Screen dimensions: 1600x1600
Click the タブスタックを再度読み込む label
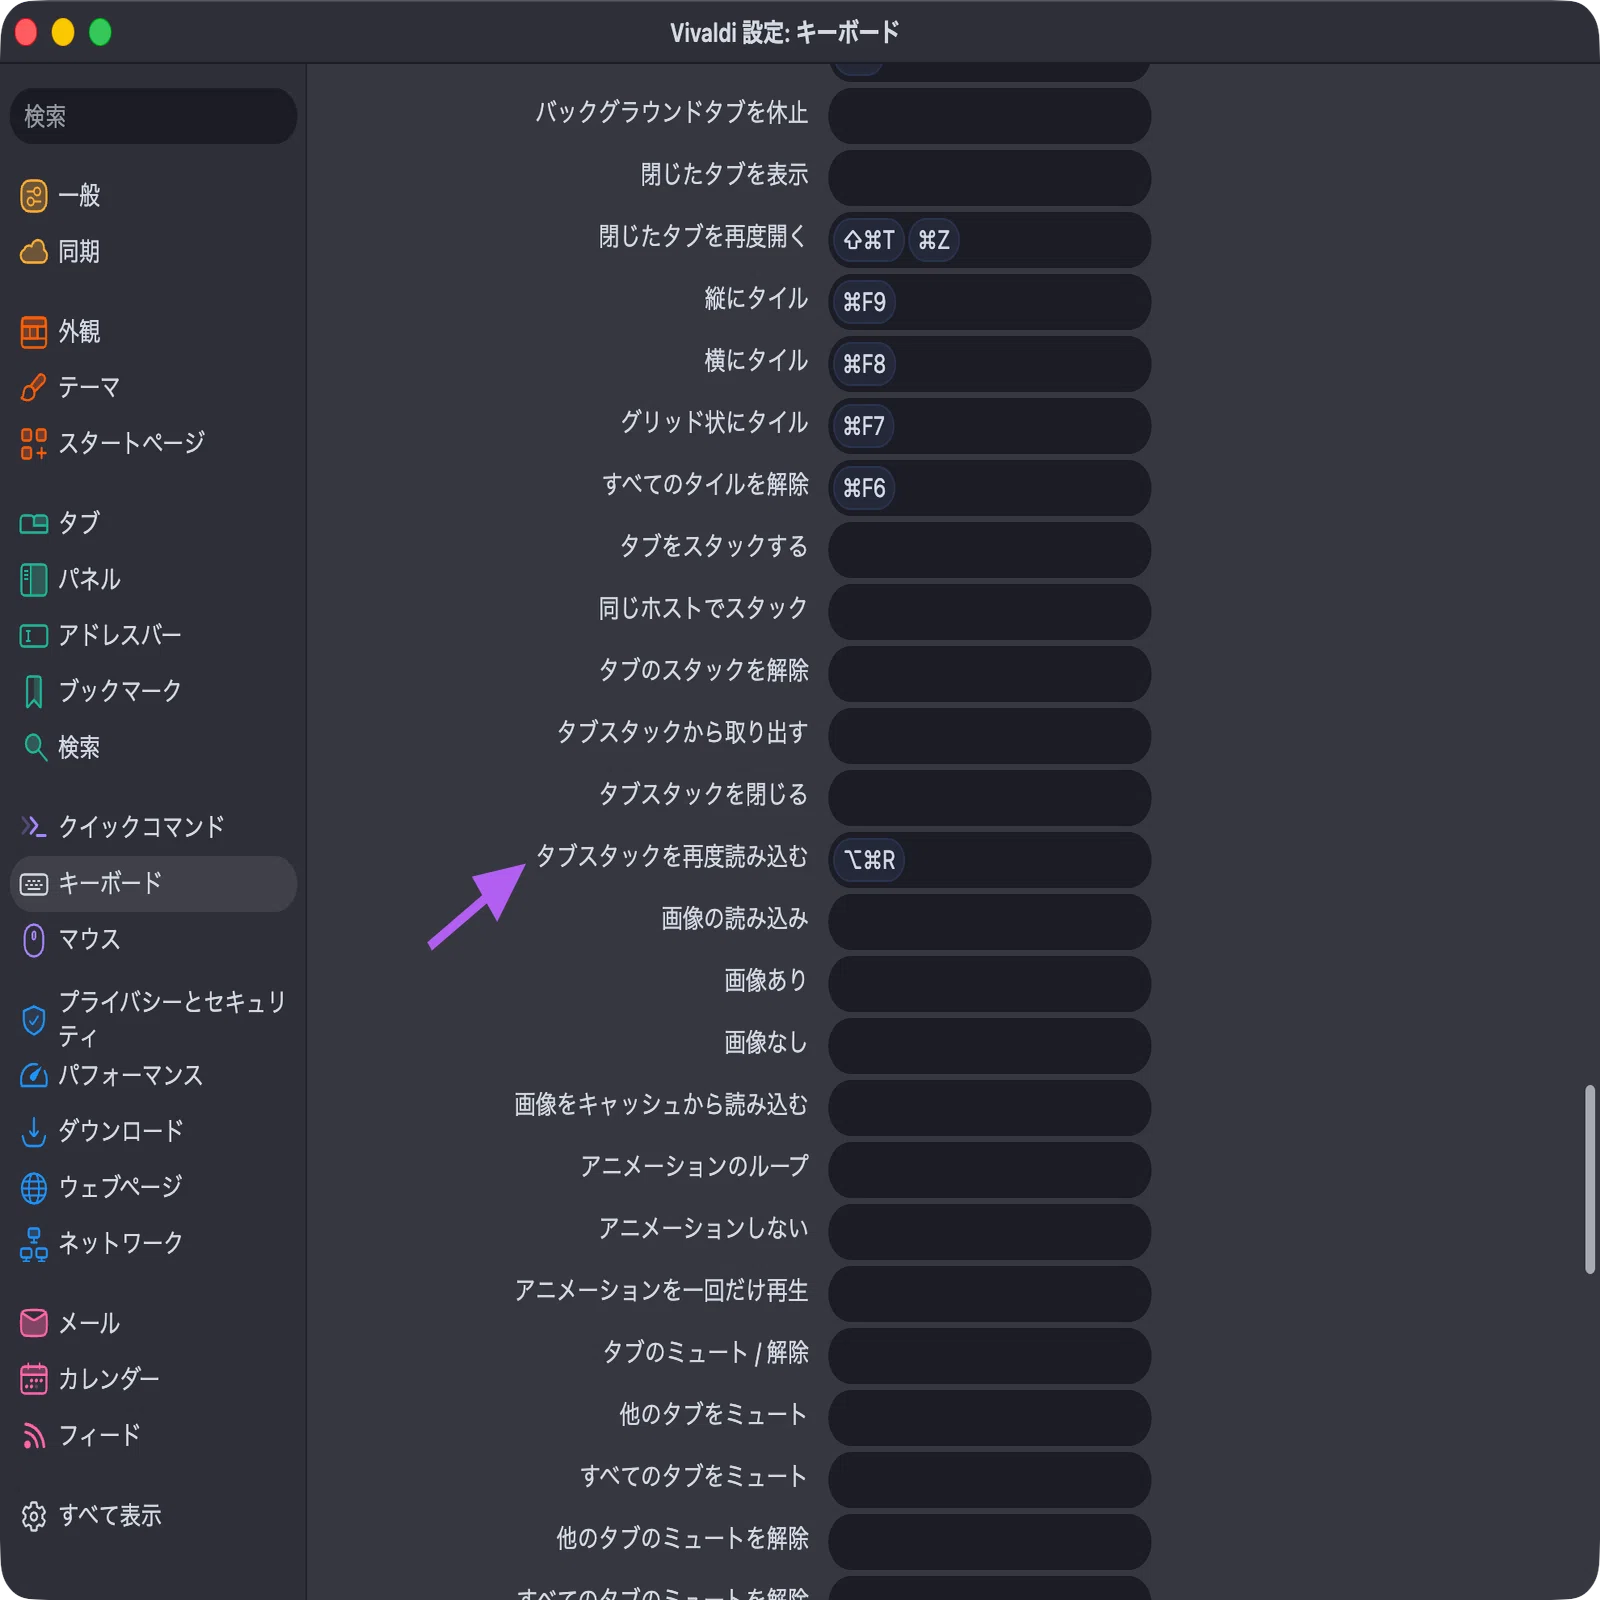(x=672, y=857)
